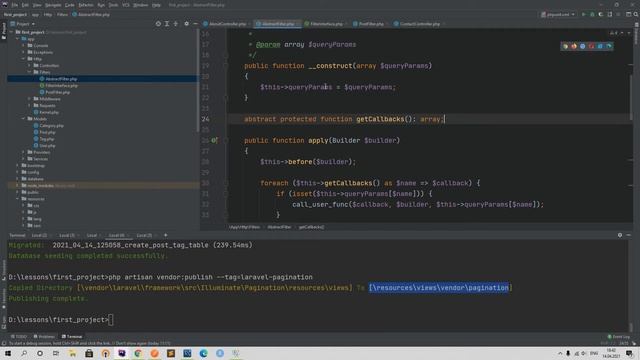This screenshot has height=360, width=640.
Task: Open the VCS menu
Action: [126, 5]
